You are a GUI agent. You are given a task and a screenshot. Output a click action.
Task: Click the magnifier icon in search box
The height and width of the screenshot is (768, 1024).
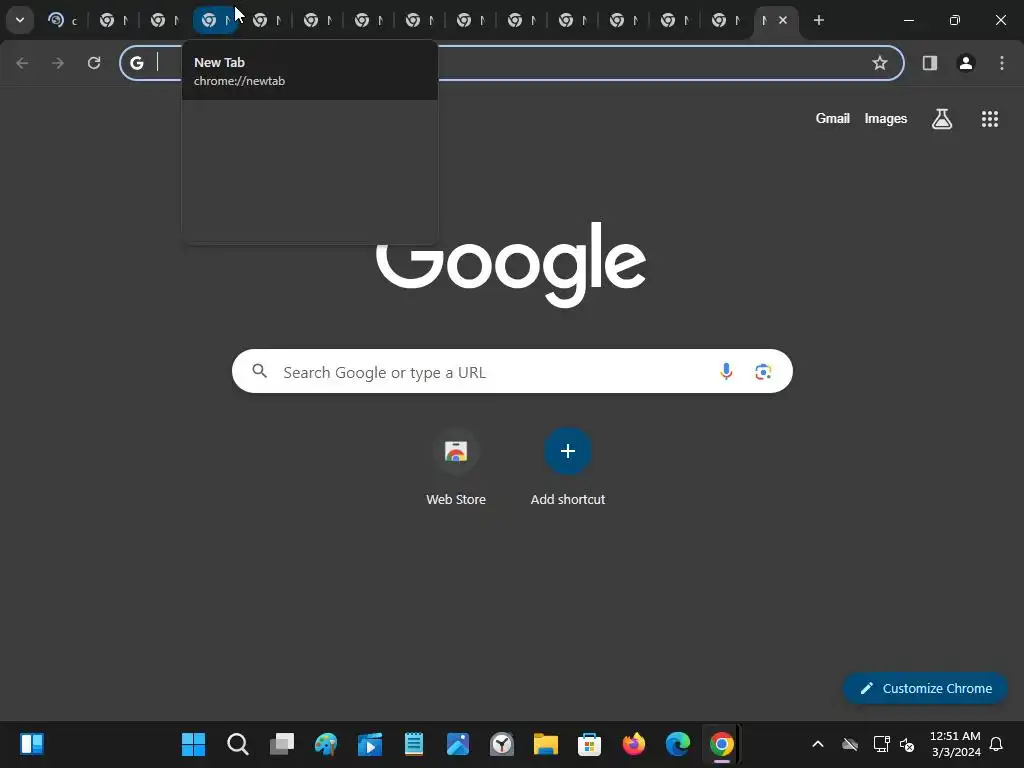(260, 372)
